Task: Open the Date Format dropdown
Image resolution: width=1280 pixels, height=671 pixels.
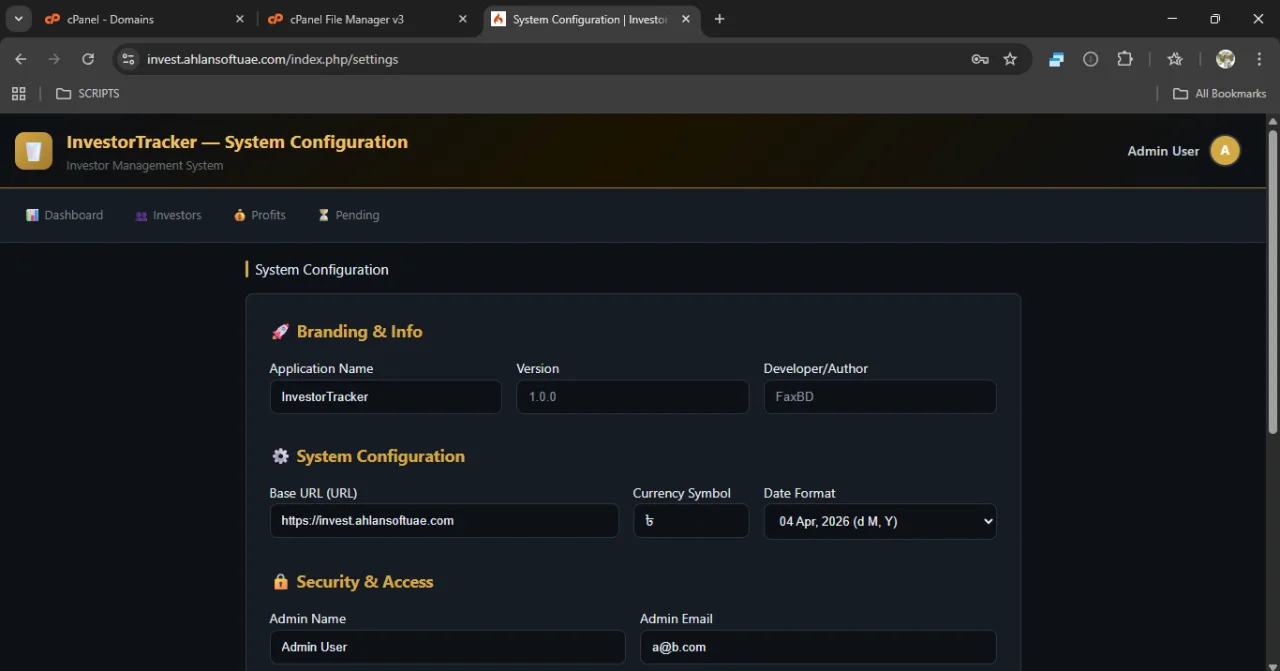Action: pos(880,521)
